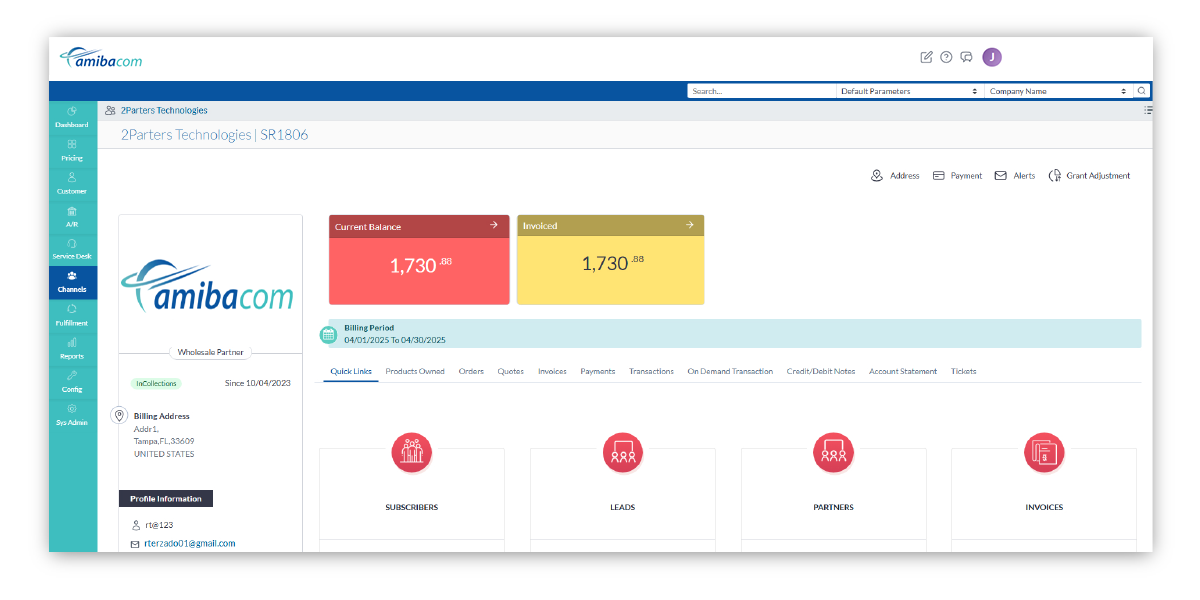Open the On Demand Transaction tab
Screen dimensions: 1200x600
[x=730, y=372]
